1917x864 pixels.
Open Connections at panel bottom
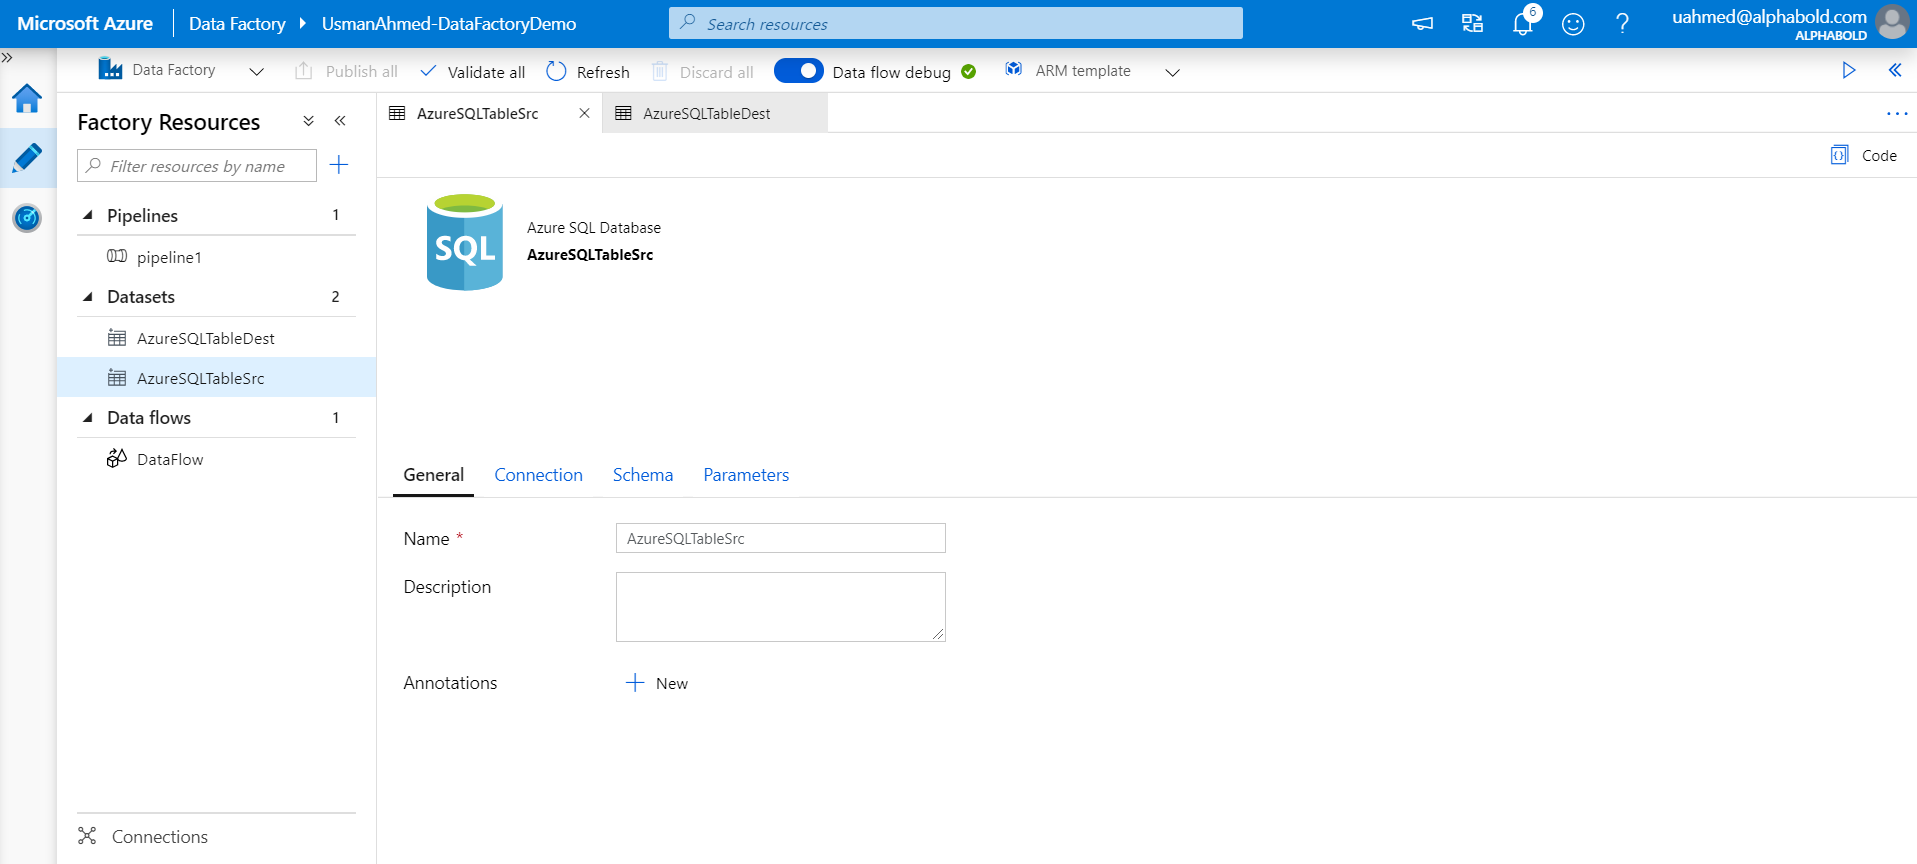click(160, 837)
